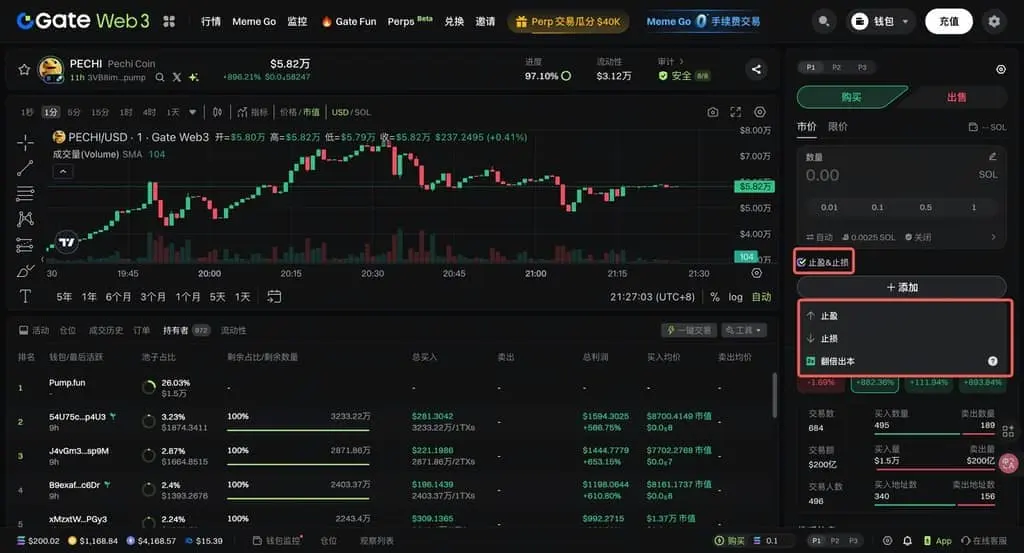Open trade panel settings icon beside P1 P2 P3
This screenshot has height=553, width=1024.
tap(1000, 69)
